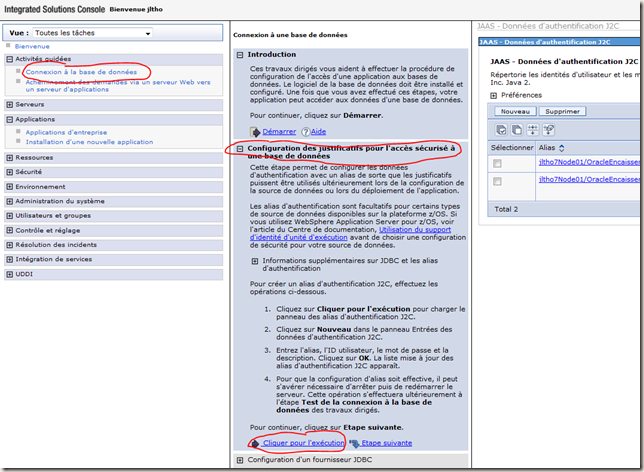
Task: Expand Utilisateurs et groupes section
Action: point(10,216)
